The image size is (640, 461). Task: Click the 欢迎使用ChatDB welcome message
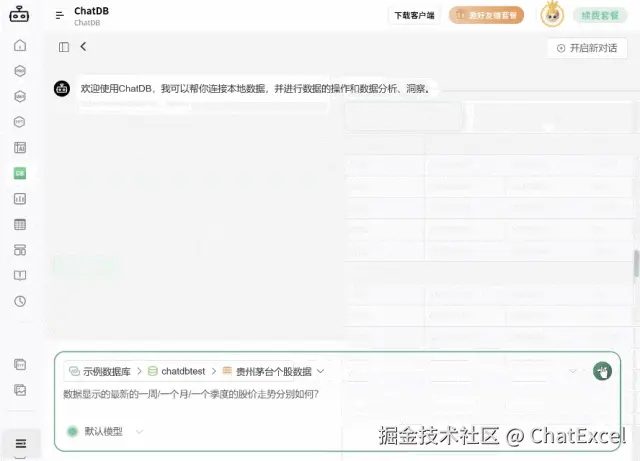click(x=256, y=89)
